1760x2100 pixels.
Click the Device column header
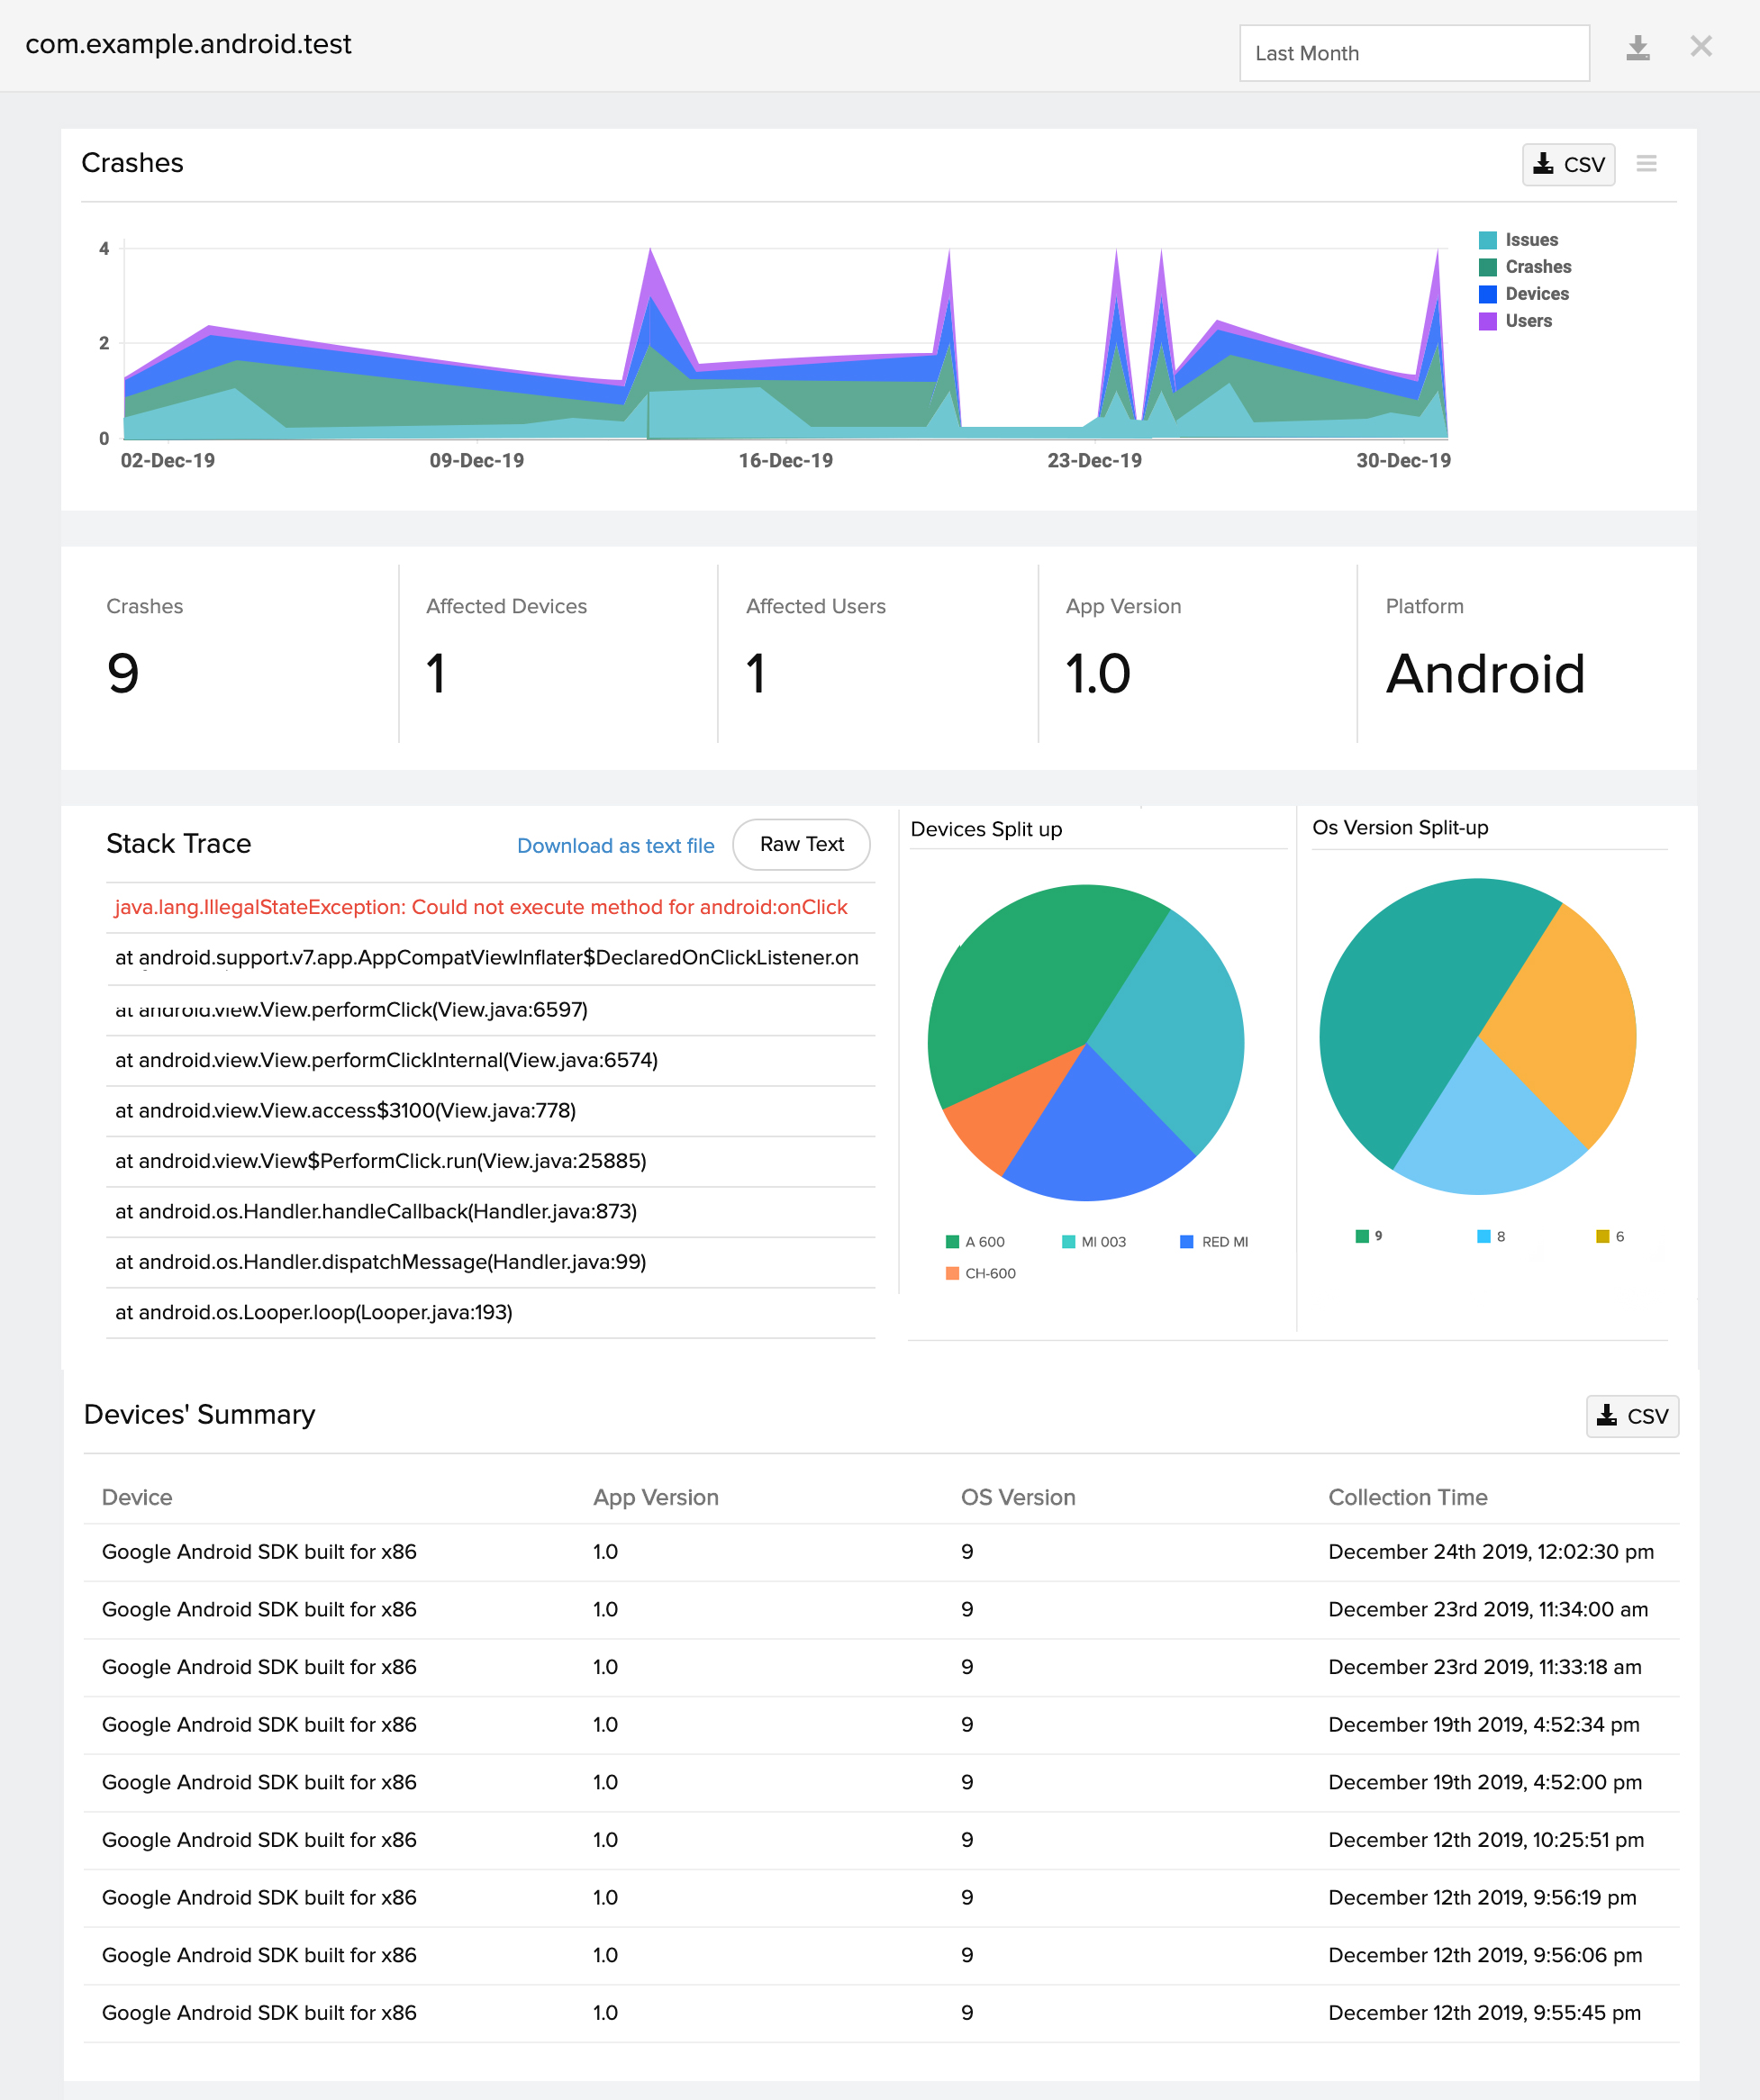point(137,1497)
